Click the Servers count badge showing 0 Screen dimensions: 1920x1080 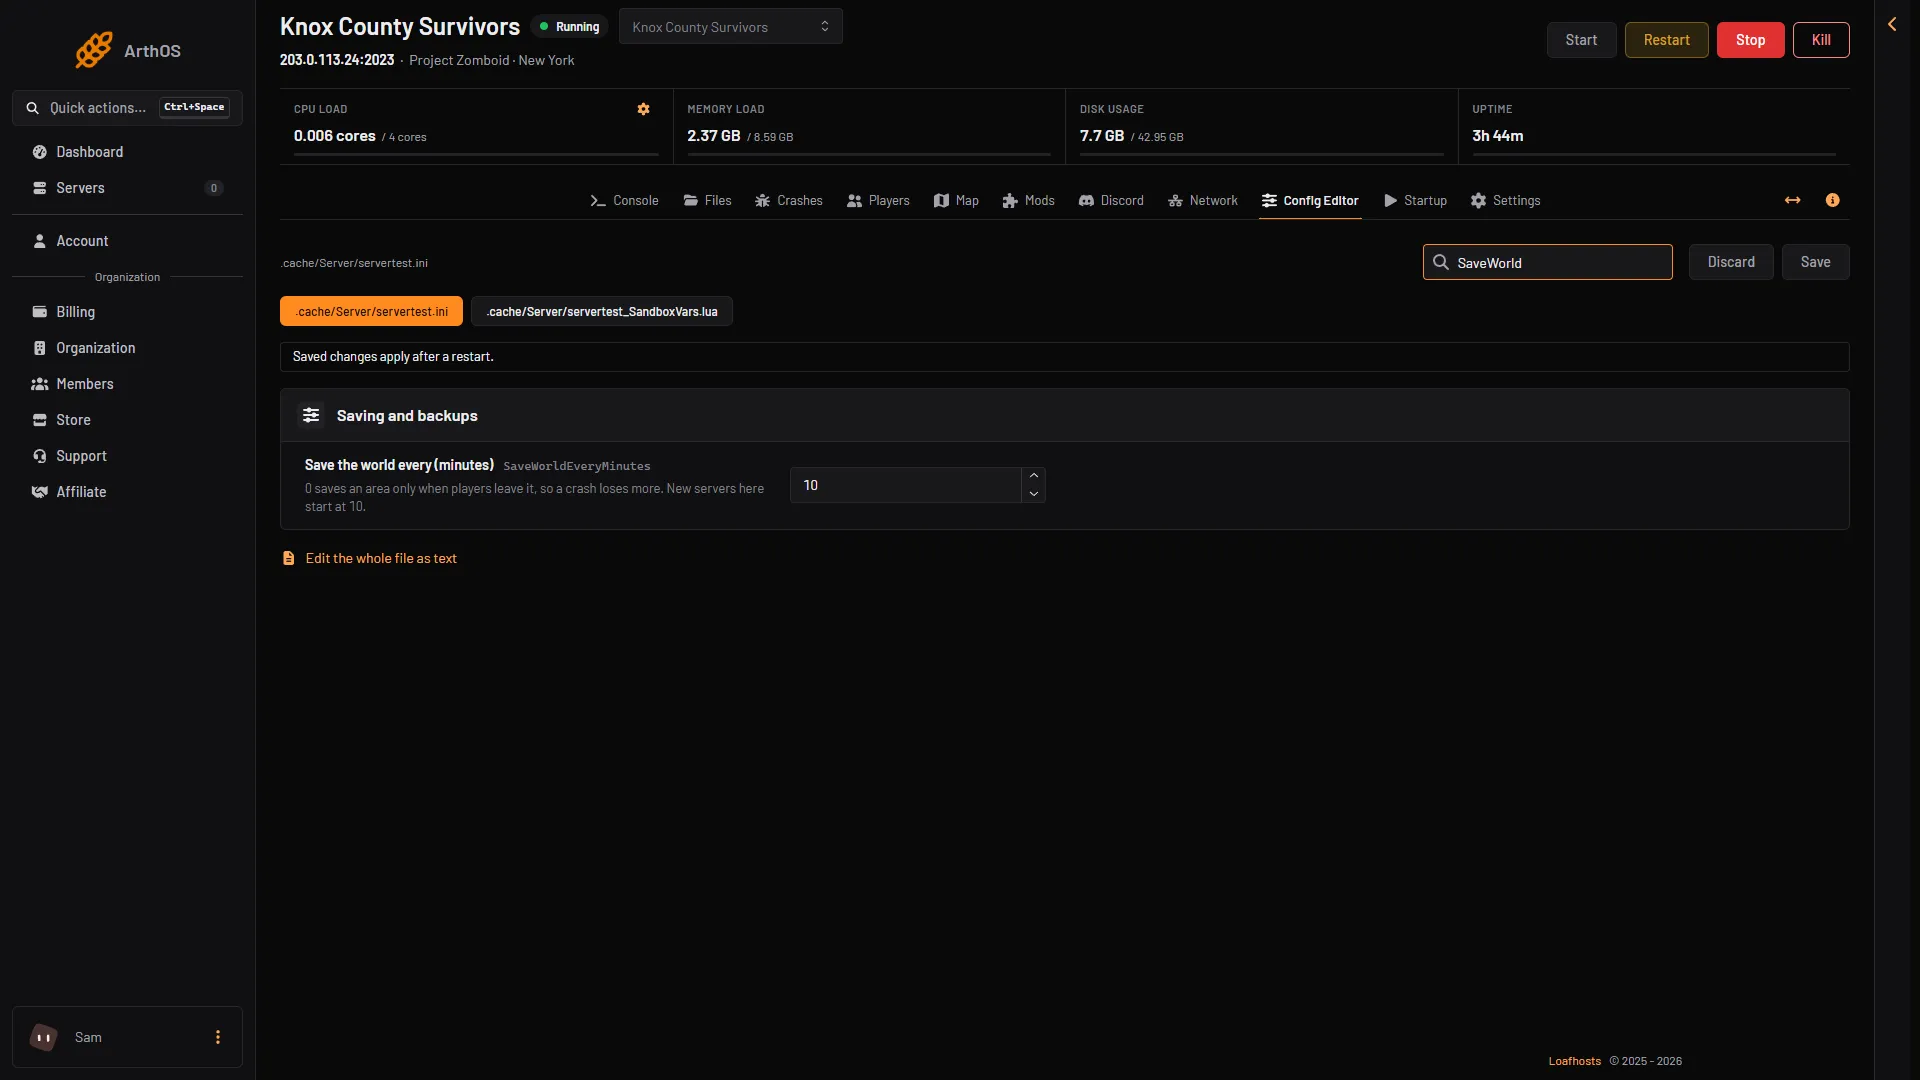pyautogui.click(x=213, y=188)
